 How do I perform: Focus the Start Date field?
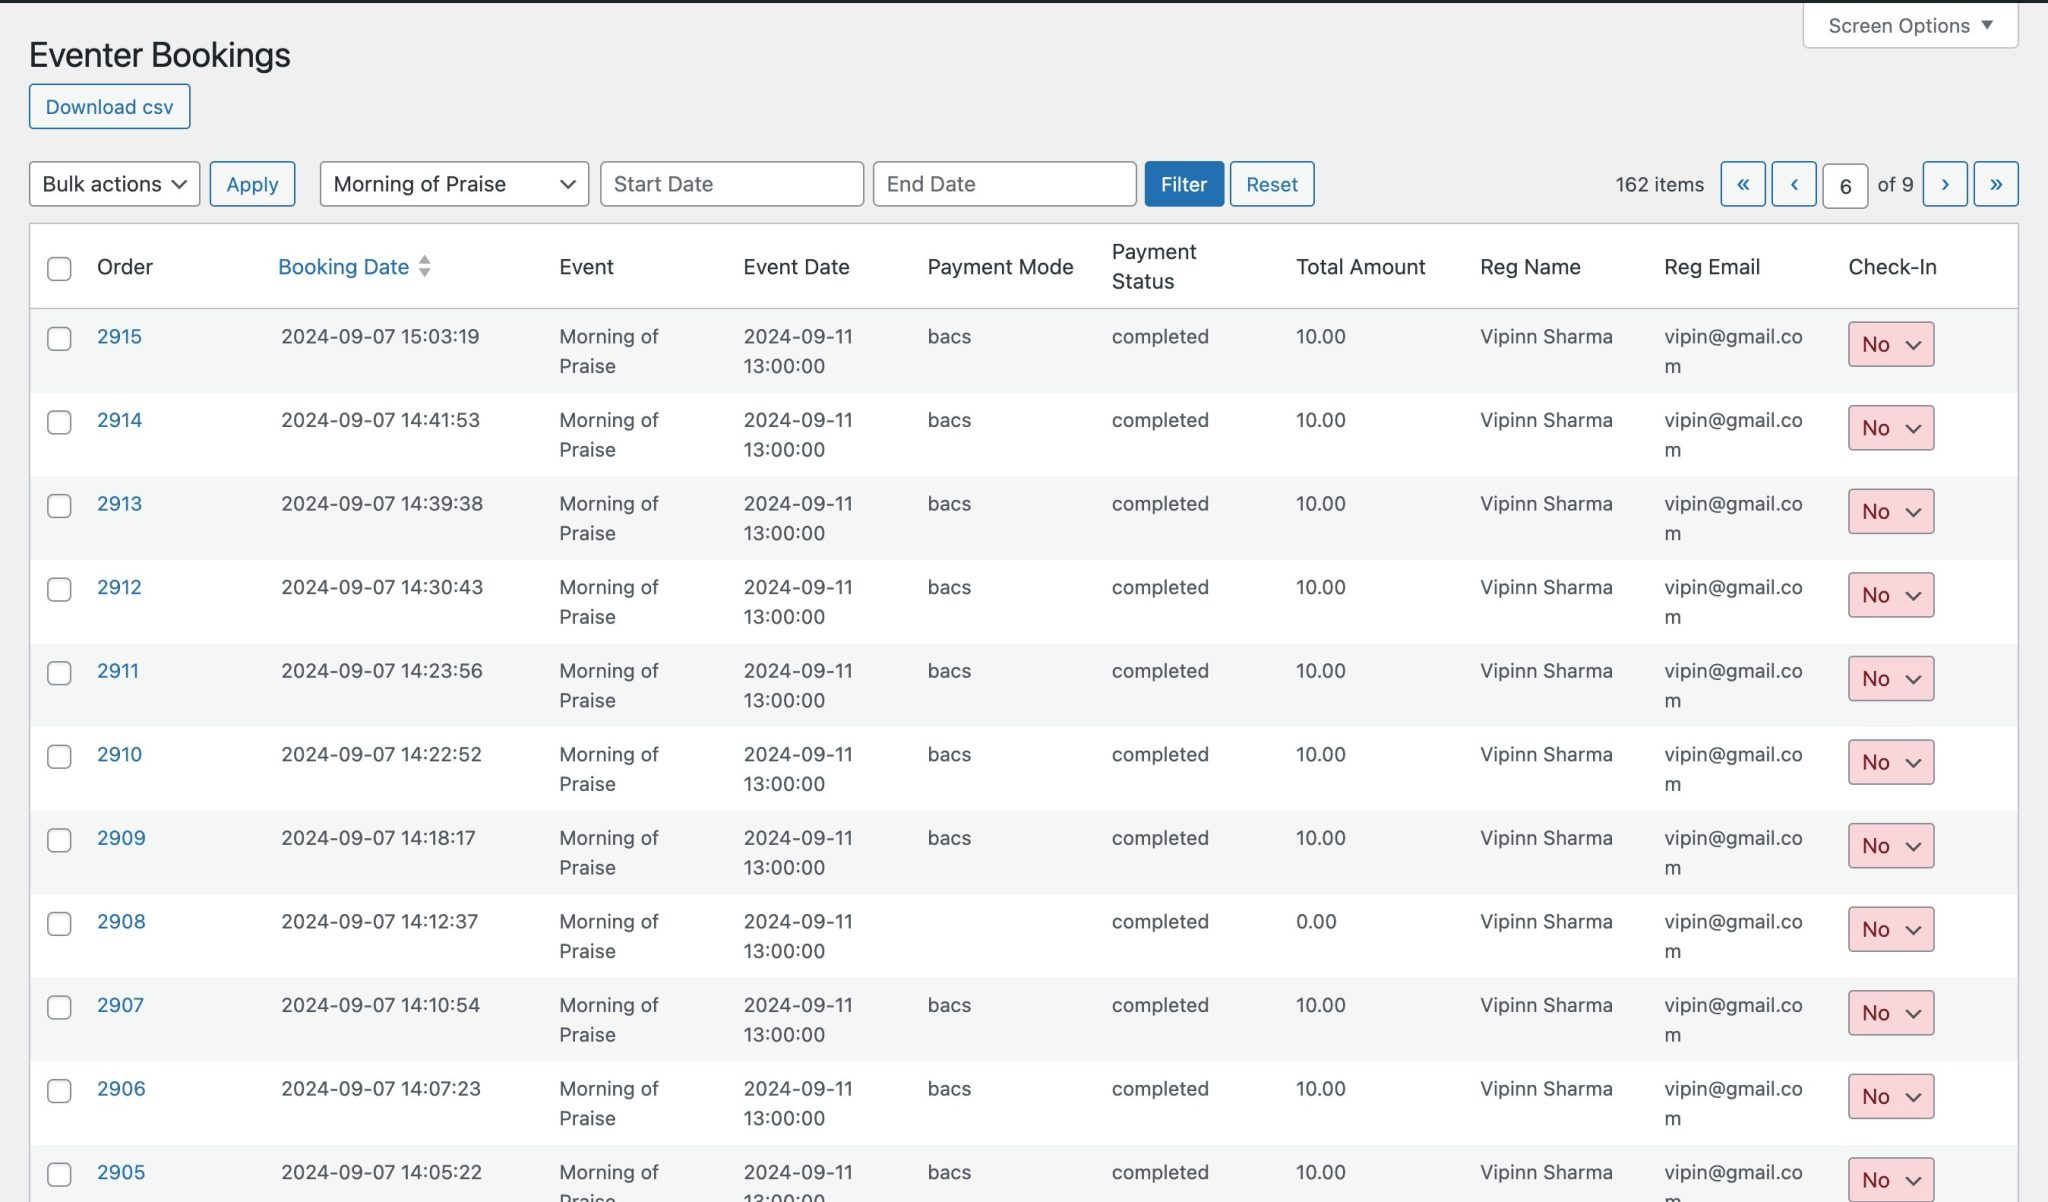732,184
